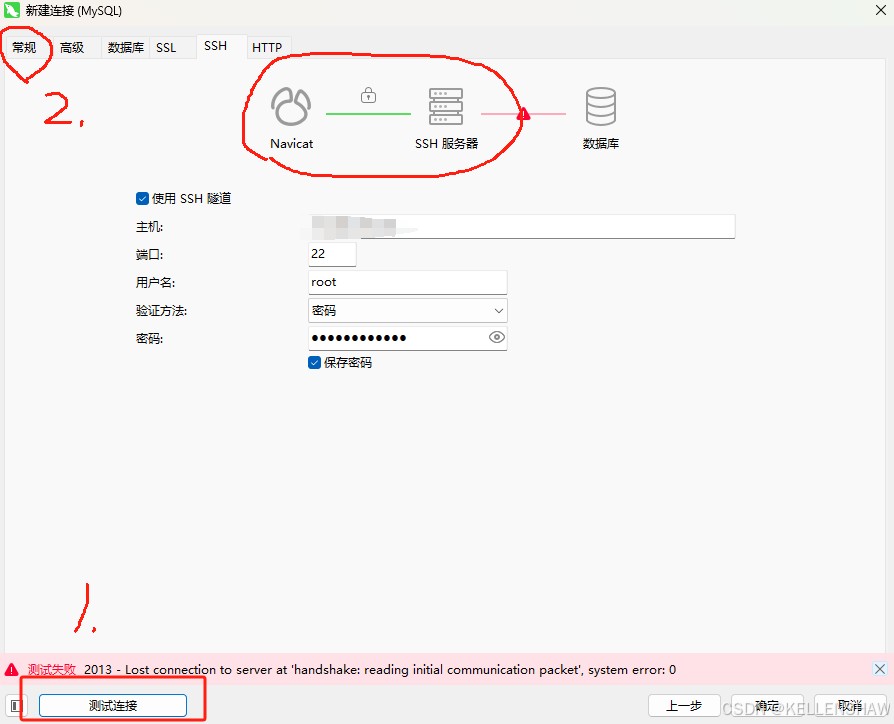Toggle the 保存密码 checkbox
Image resolution: width=894 pixels, height=724 pixels.
[x=314, y=363]
